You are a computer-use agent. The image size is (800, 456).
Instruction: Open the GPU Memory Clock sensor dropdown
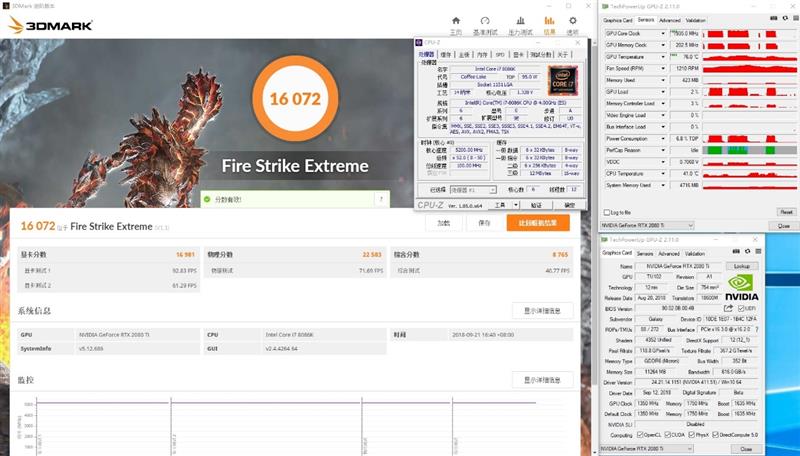click(x=663, y=45)
